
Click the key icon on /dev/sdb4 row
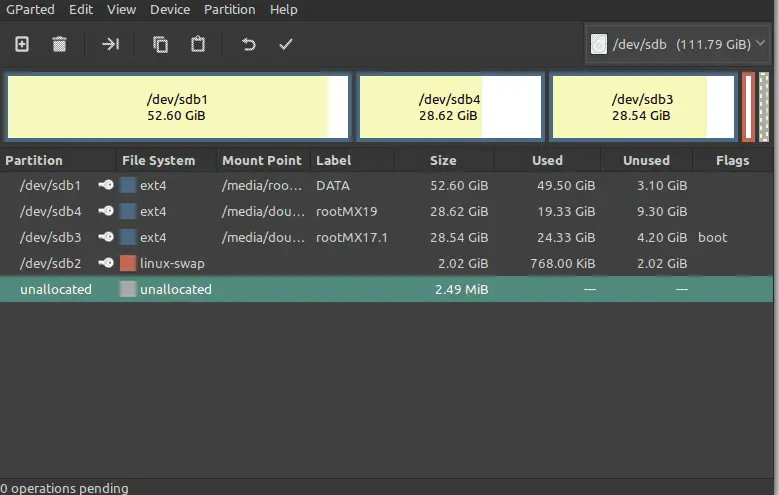[106, 211]
